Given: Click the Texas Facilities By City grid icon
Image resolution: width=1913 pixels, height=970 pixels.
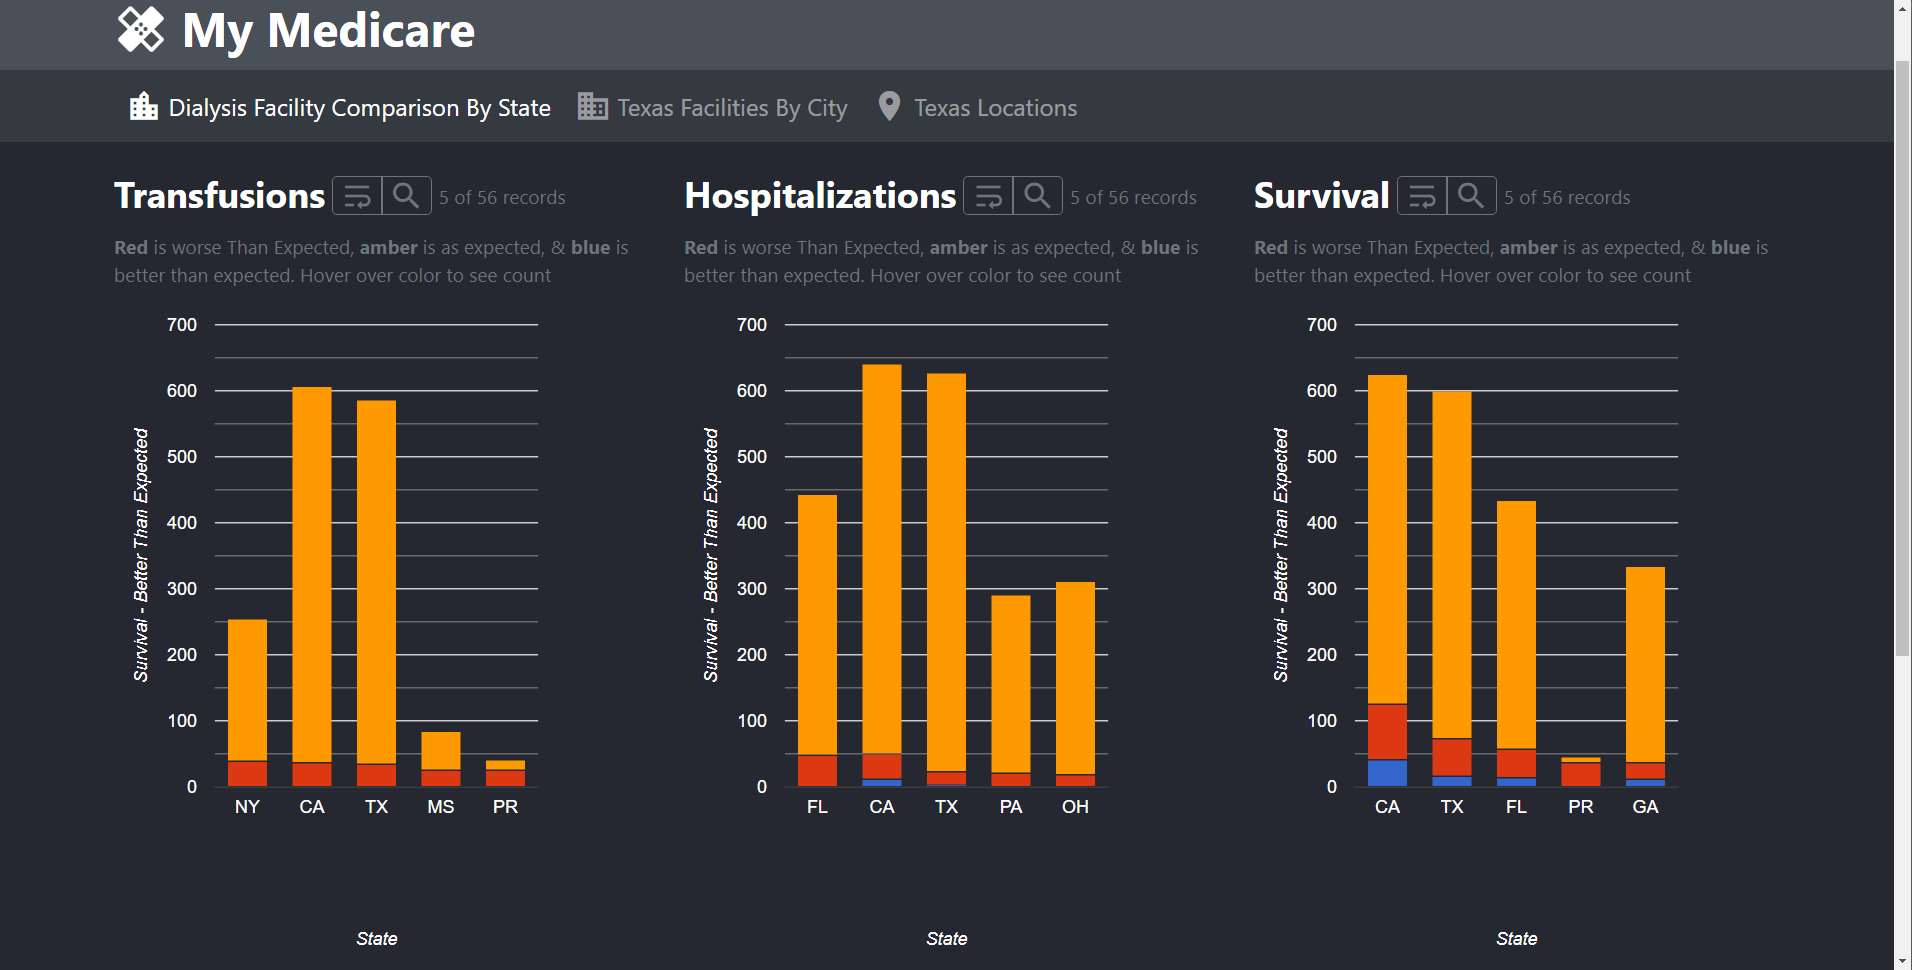Looking at the screenshot, I should point(592,106).
